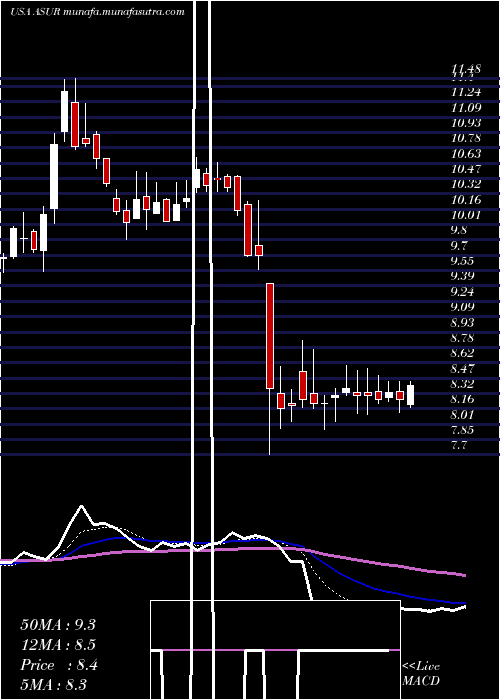
Task: Click the 10.78 price axis label
Action: click(x=466, y=138)
